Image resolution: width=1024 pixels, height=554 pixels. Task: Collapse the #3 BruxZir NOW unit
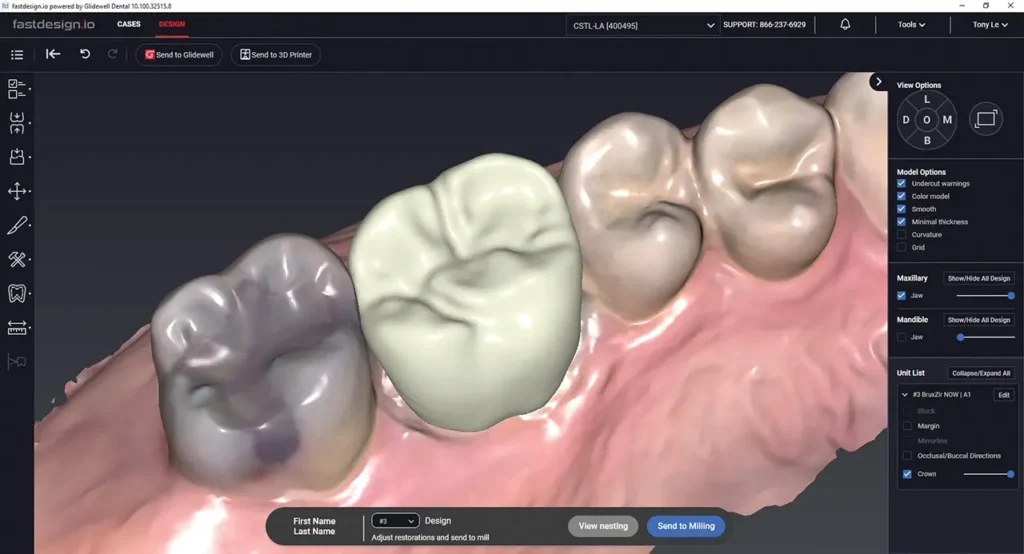tap(905, 395)
